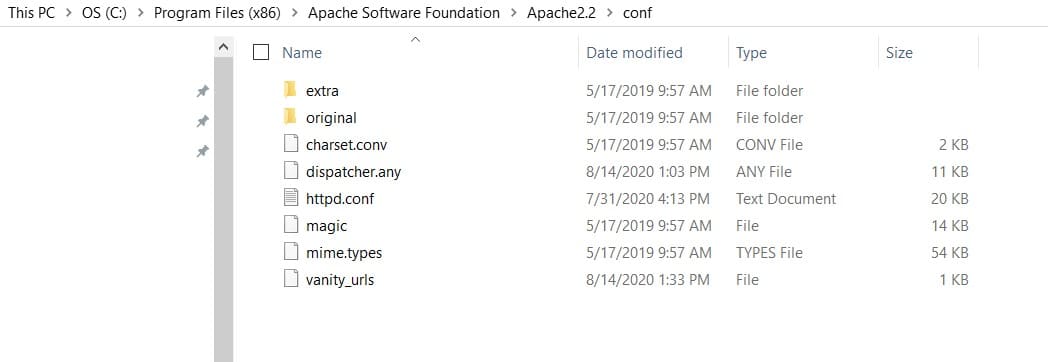Click the vanity_urls file icon
Image resolution: width=1048 pixels, height=362 pixels.
[290, 279]
